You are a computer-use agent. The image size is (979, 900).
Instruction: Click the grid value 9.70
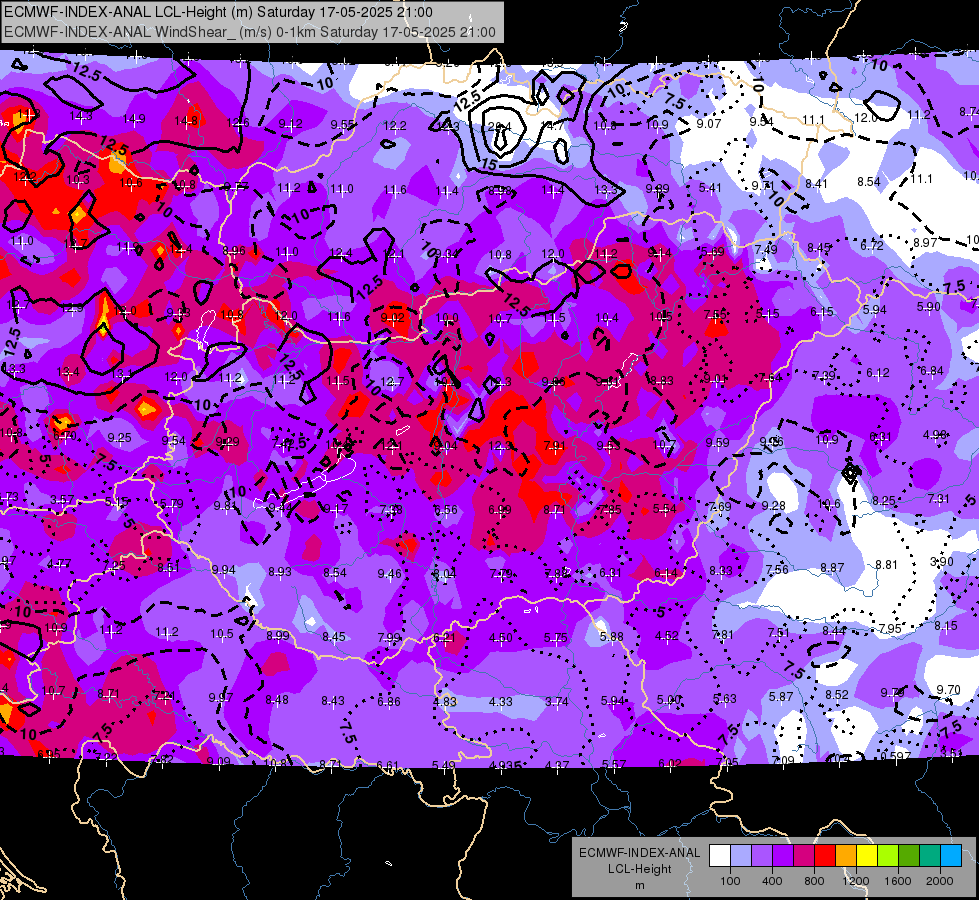click(948, 690)
